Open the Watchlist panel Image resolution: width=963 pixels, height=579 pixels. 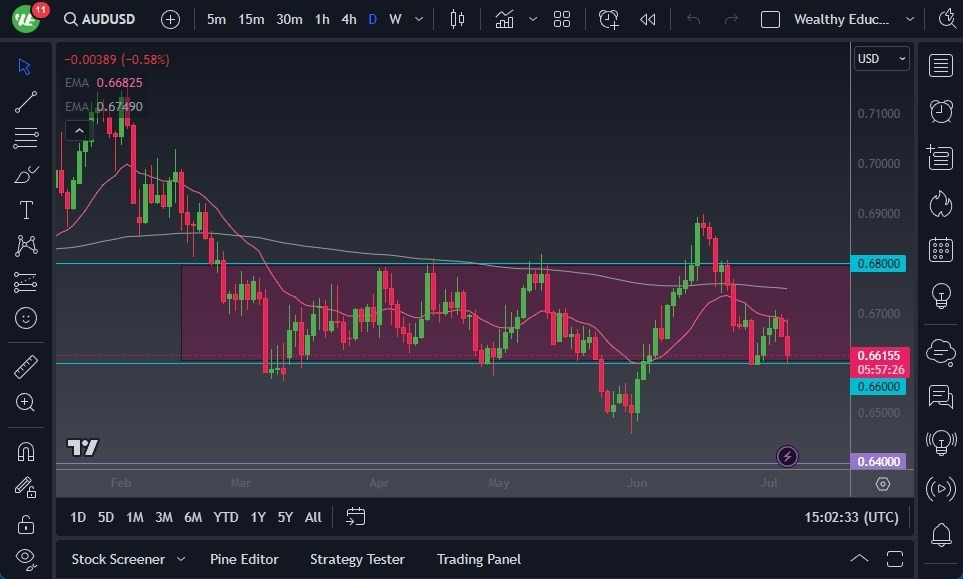(940, 65)
